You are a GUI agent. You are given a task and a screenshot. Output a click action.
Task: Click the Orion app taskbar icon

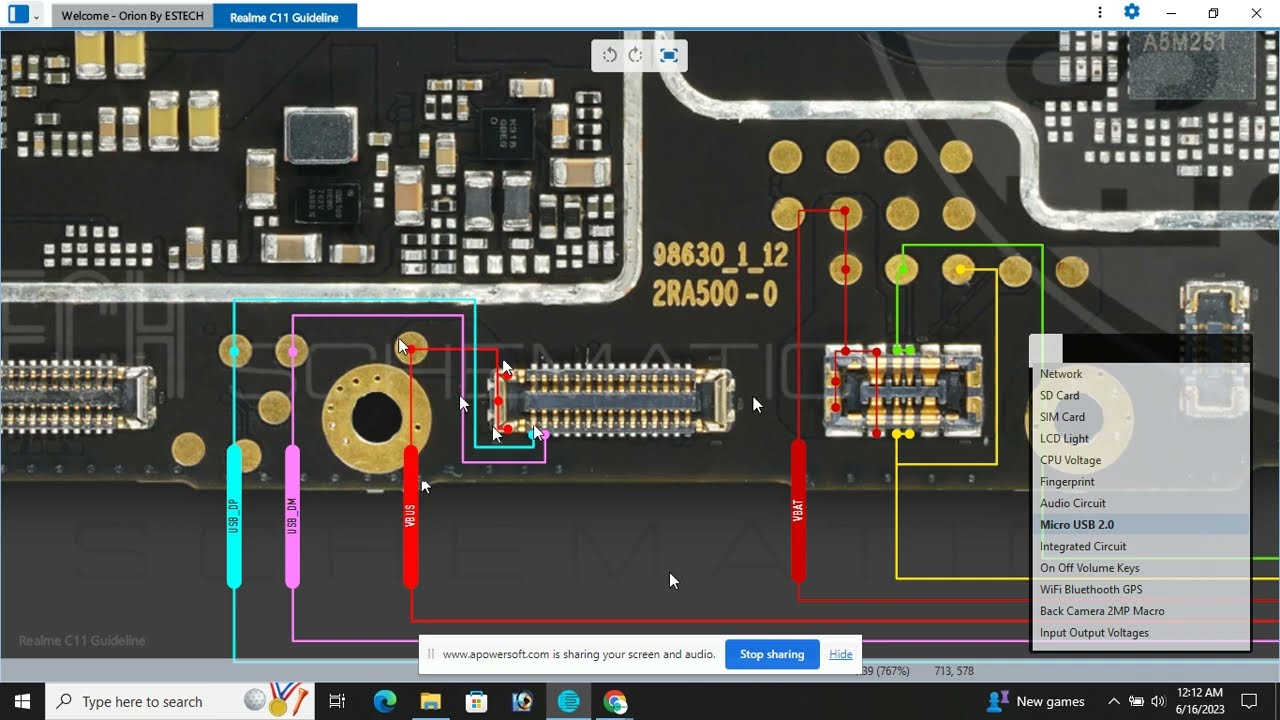click(x=568, y=701)
